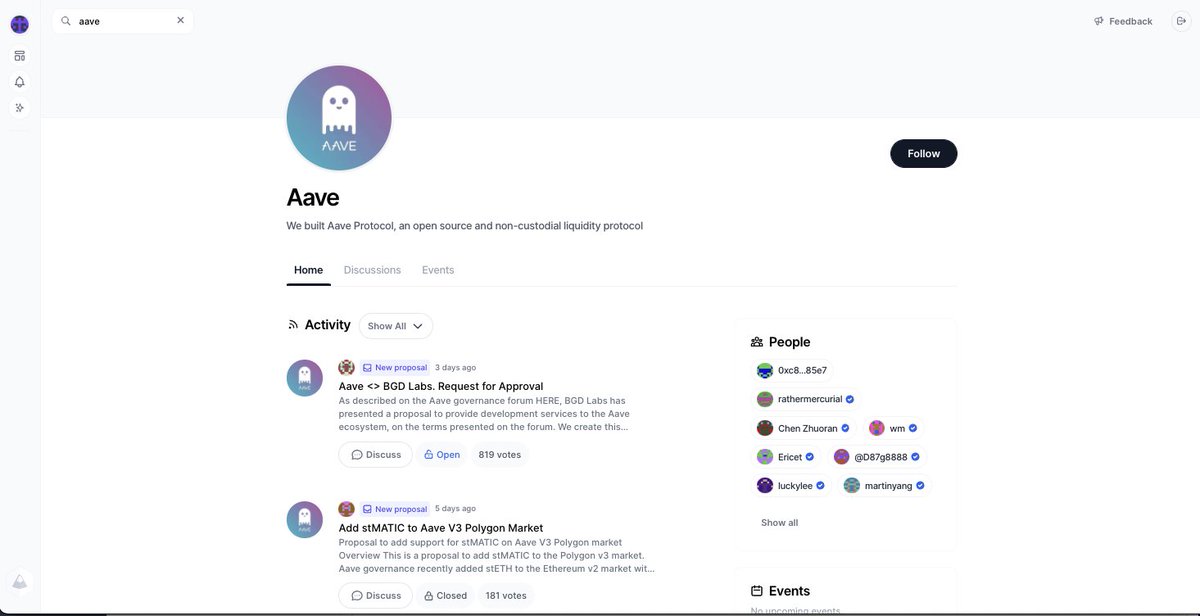The image size is (1200, 616).
Task: Click the Open status on BGD Labs proposal
Action: [x=442, y=454]
